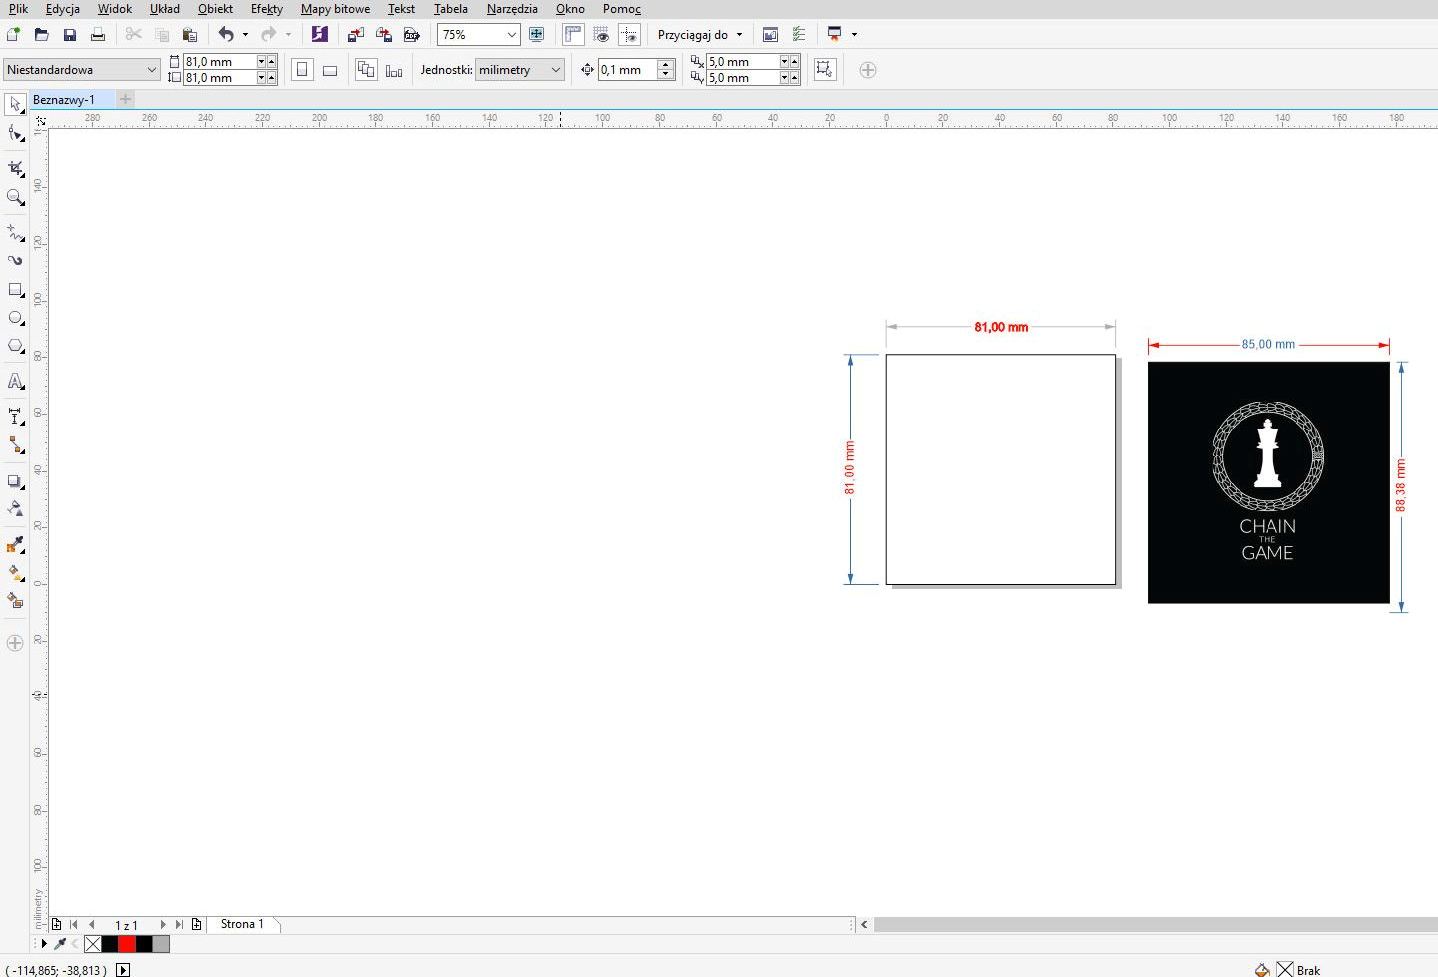This screenshot has height=977, width=1438.
Task: Select the Text tool in the toolbox
Action: pos(15,381)
